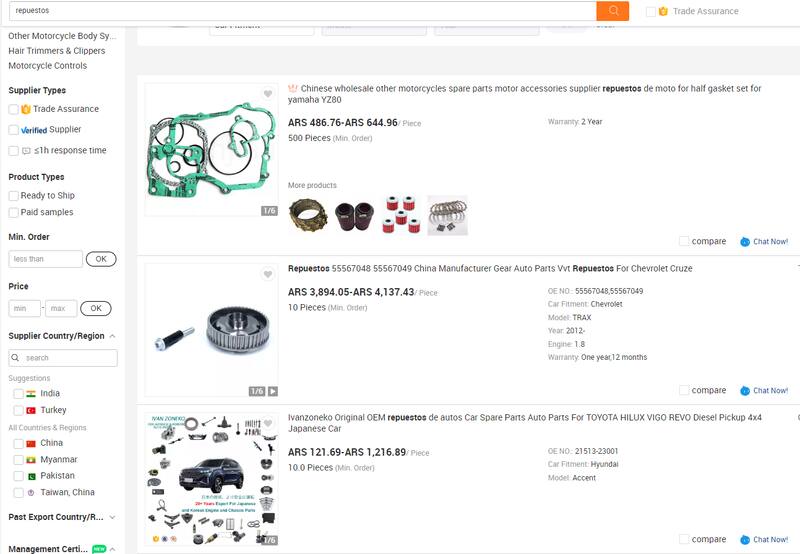Open the red oil filters thumbnail
This screenshot has height=554, width=800.
tap(401, 215)
